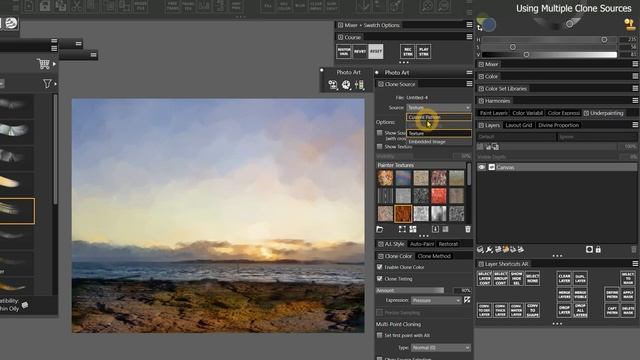Adjust the V value slider
The width and height of the screenshot is (640, 360).
click(550, 54)
